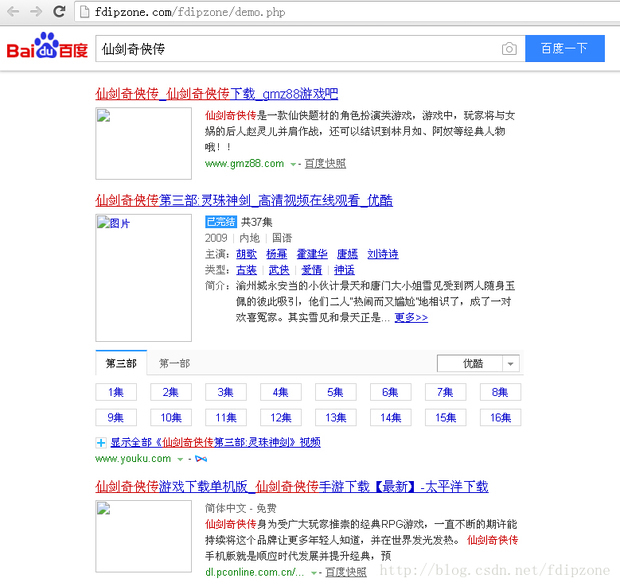Image resolution: width=620 pixels, height=586 pixels.
Task: Play episode 1集
Action: pyautogui.click(x=116, y=392)
